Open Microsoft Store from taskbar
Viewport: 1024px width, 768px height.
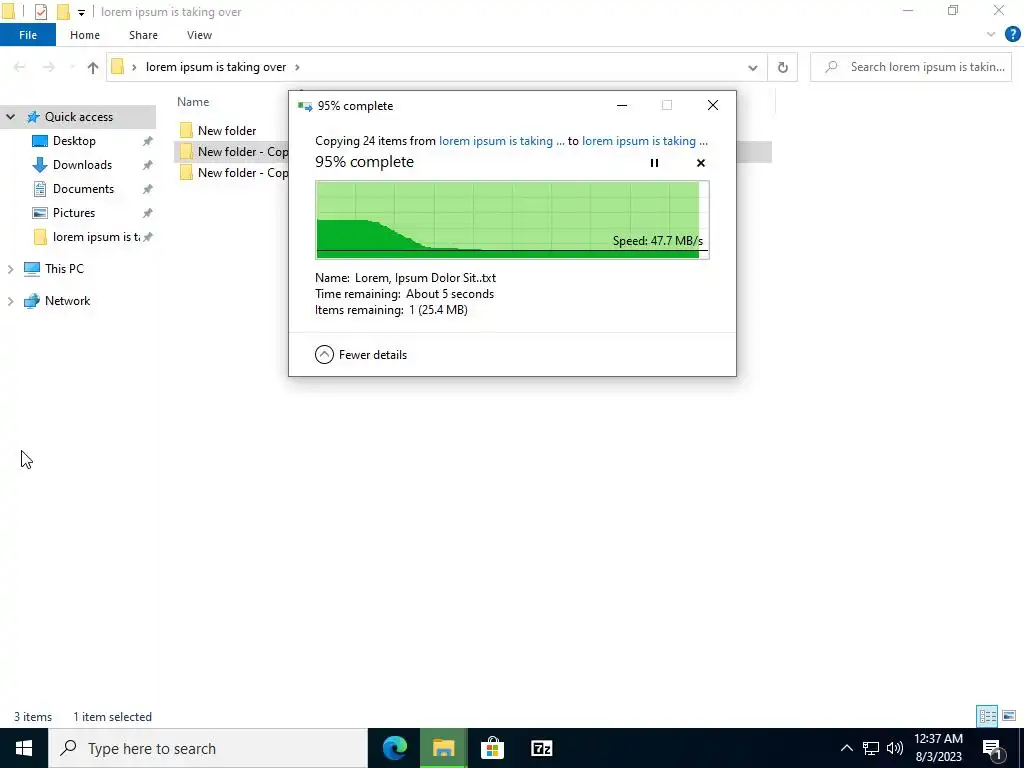point(492,748)
